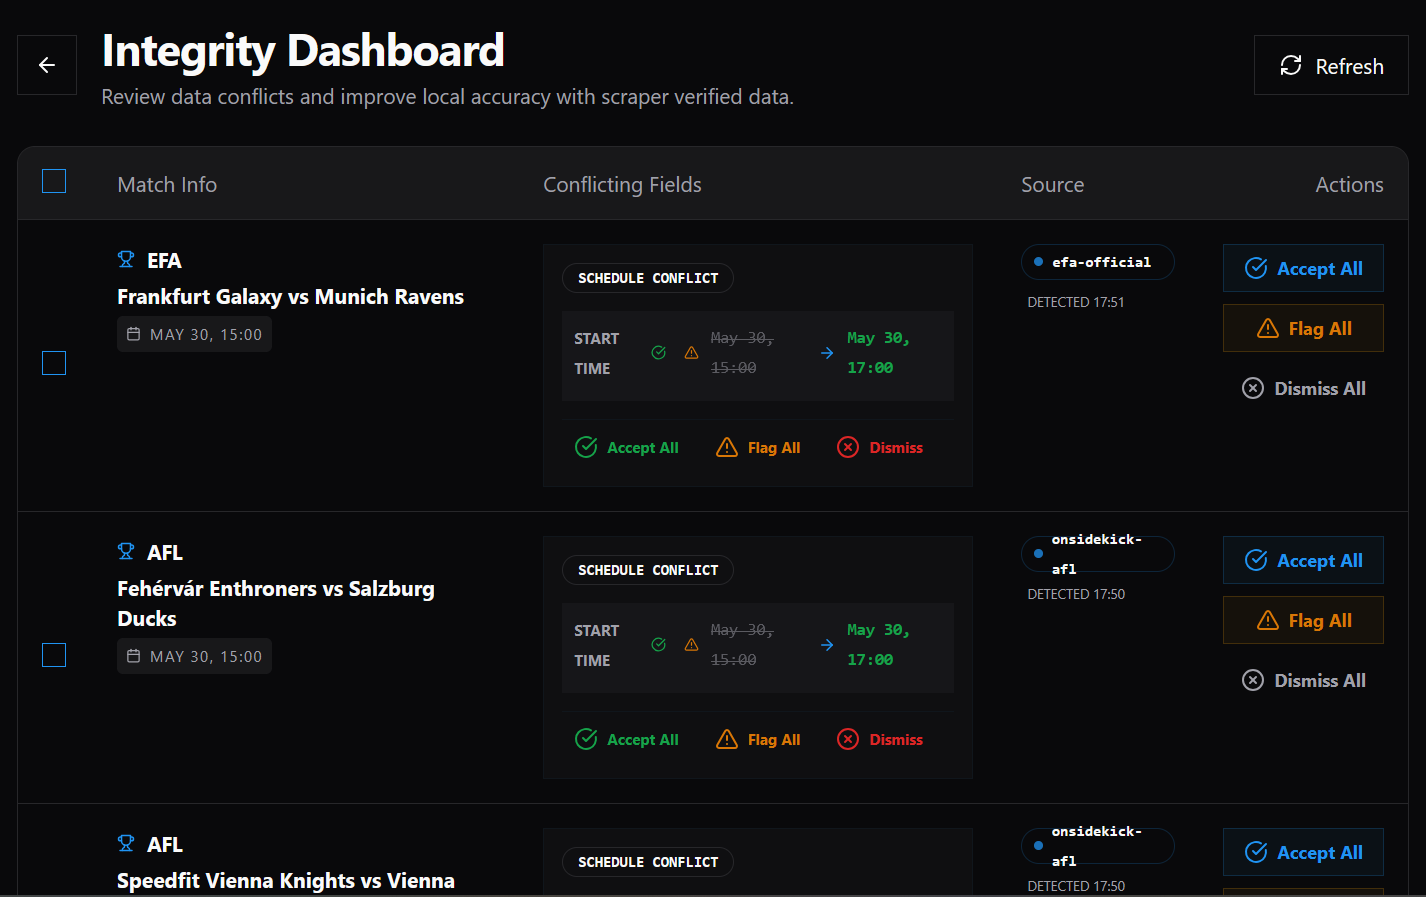Viewport: 1426px width, 897px height.
Task: Click blue Accept All action for efa-official row
Action: pos(1303,268)
